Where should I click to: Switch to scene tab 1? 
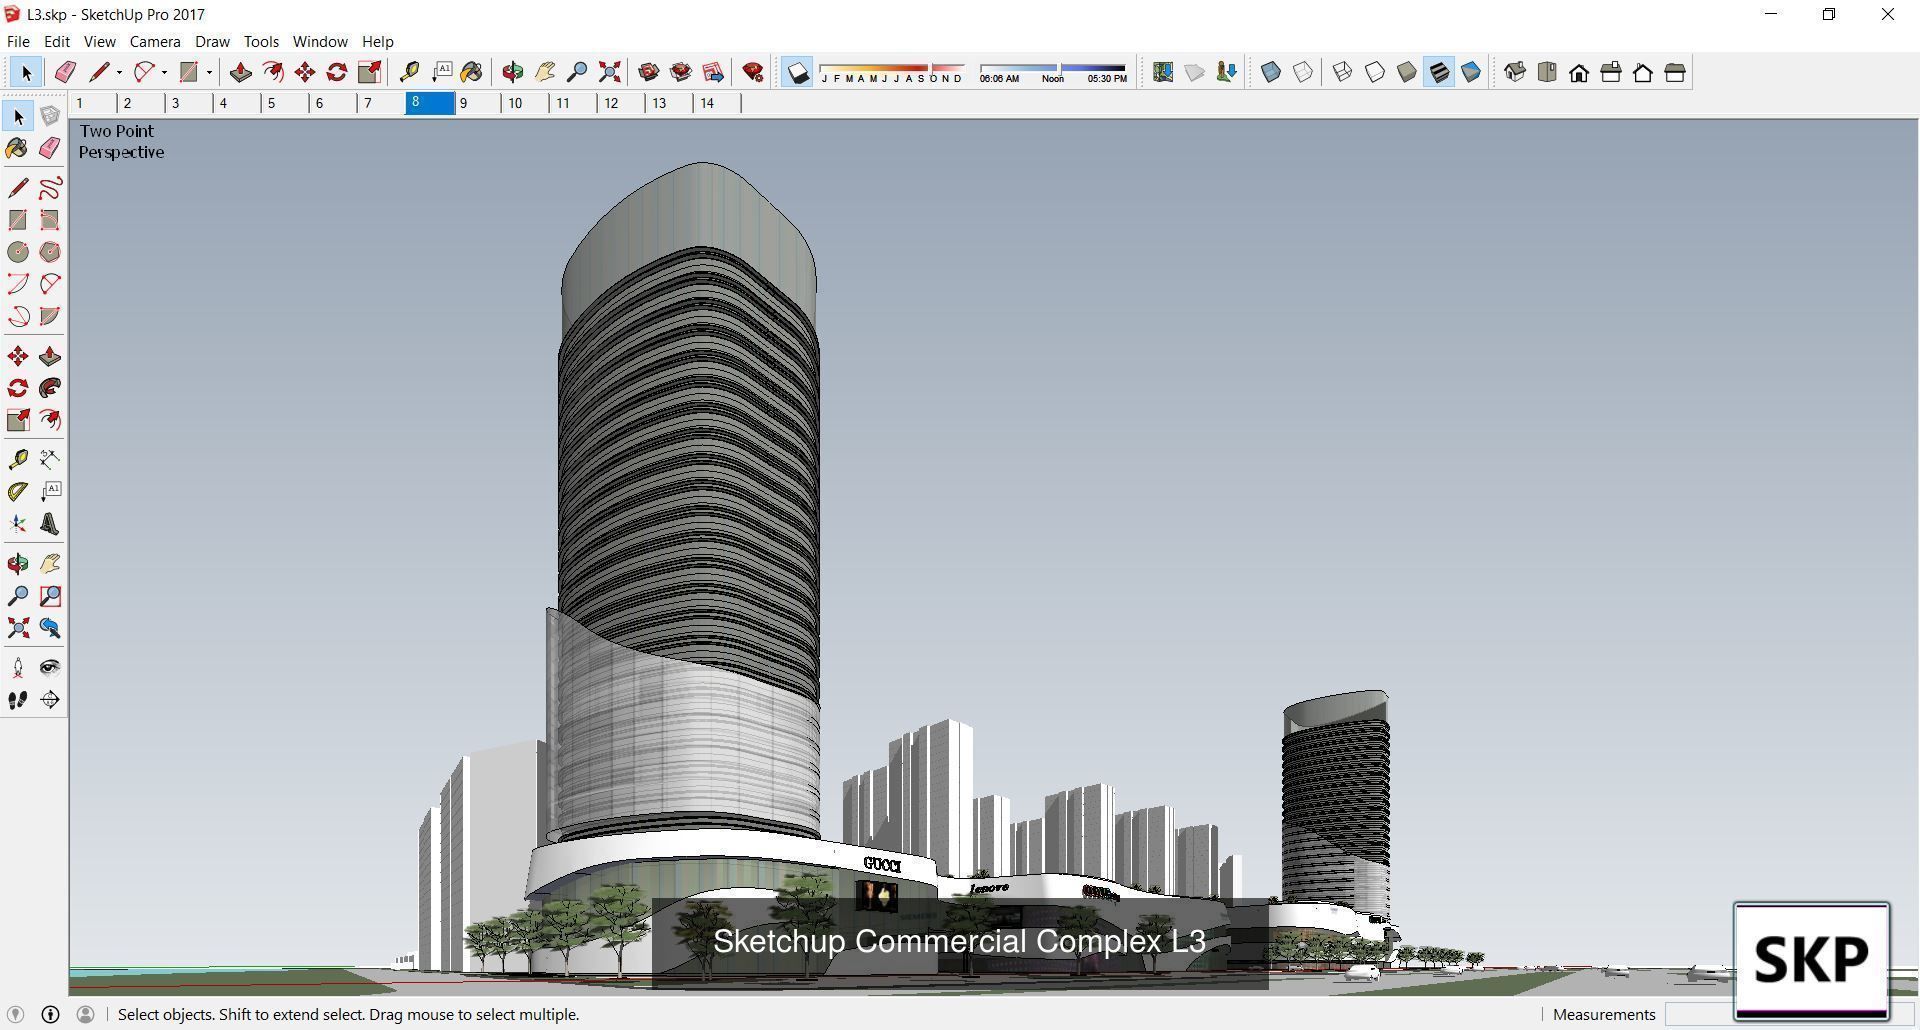tap(93, 103)
